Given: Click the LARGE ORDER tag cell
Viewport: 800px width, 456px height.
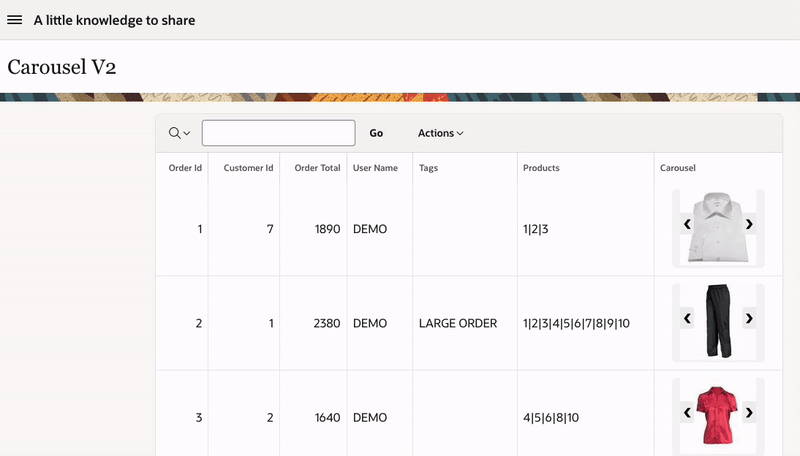Looking at the screenshot, I should point(458,323).
